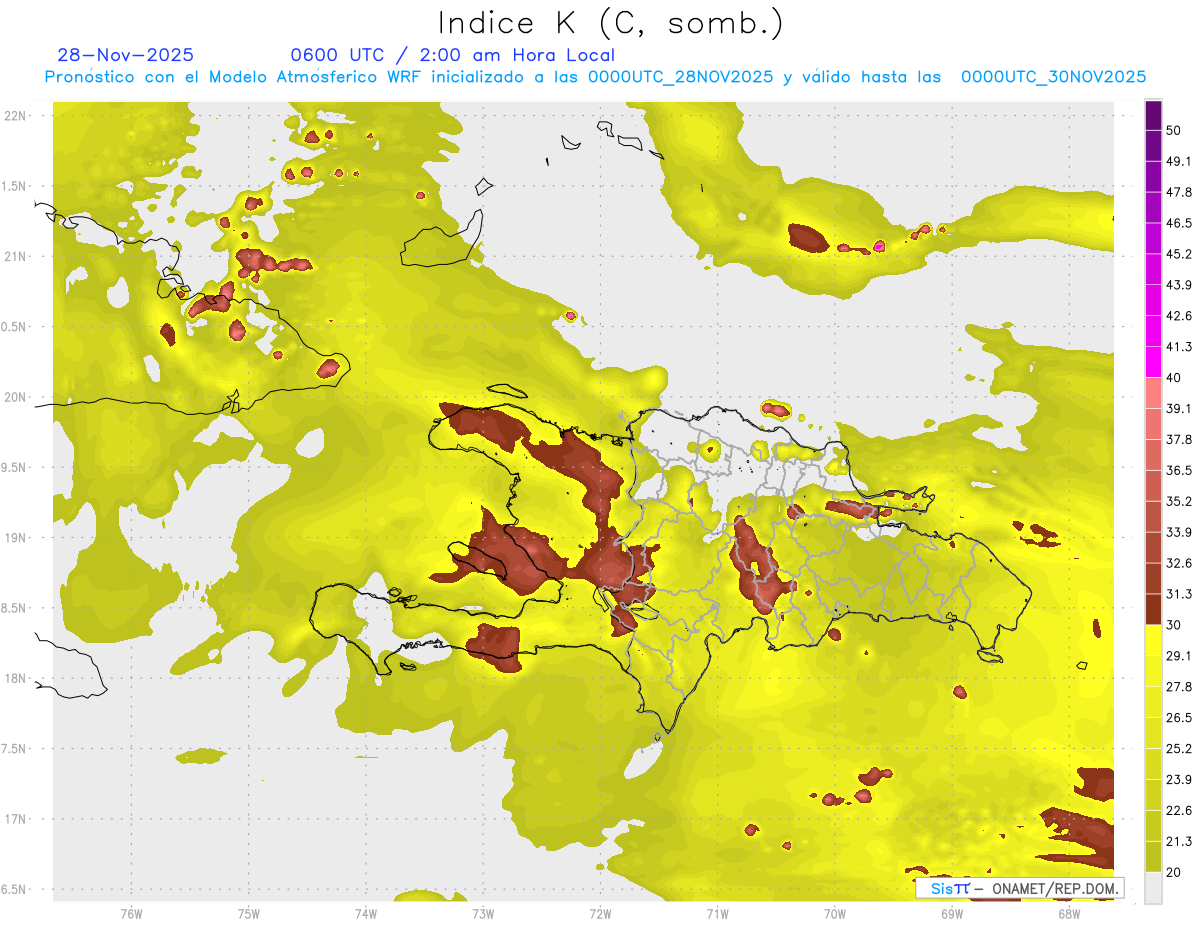The width and height of the screenshot is (1200, 927).
Task: Click the longitude axis label '74W'
Action: pos(366,914)
